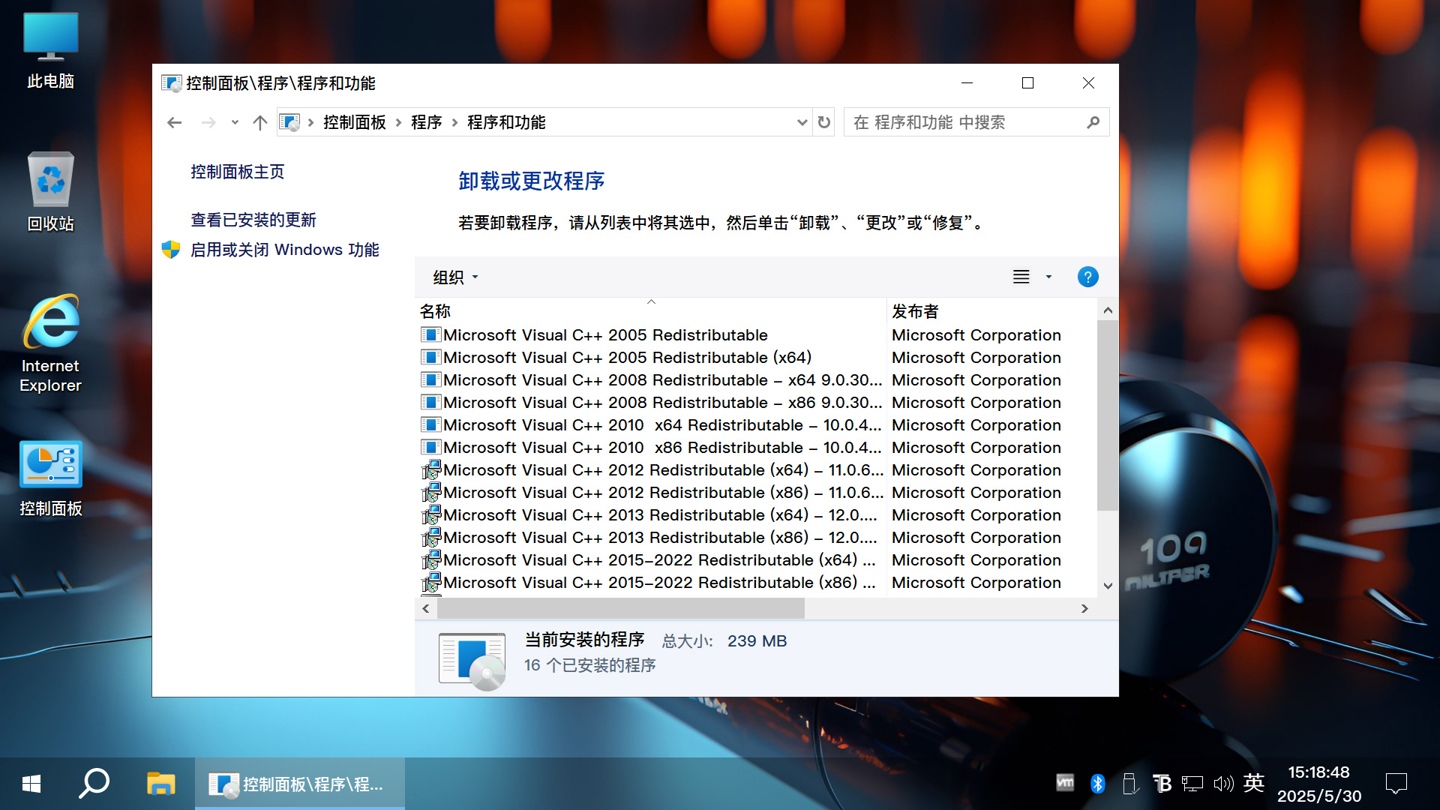The height and width of the screenshot is (810, 1440).
Task: Click the forward navigation arrow
Action: tap(208, 122)
